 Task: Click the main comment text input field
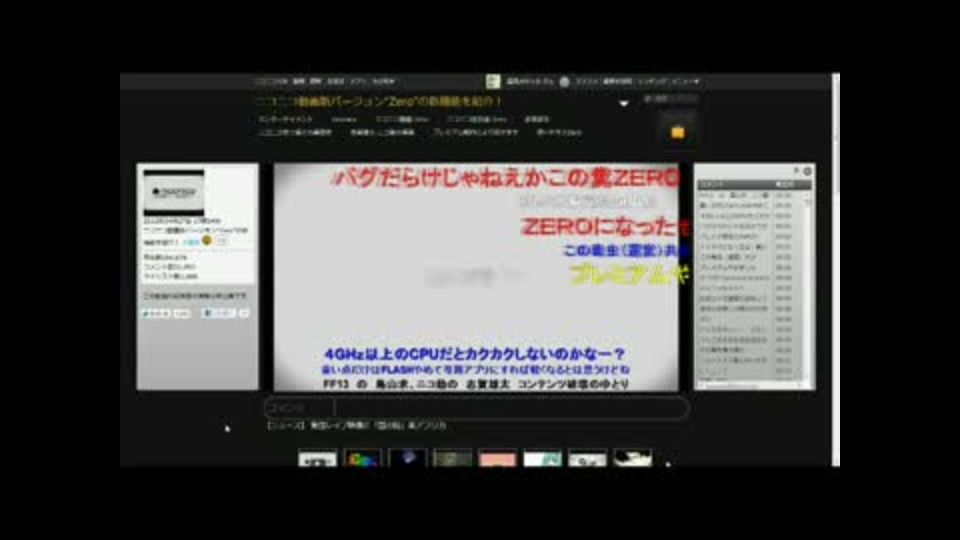coord(512,408)
